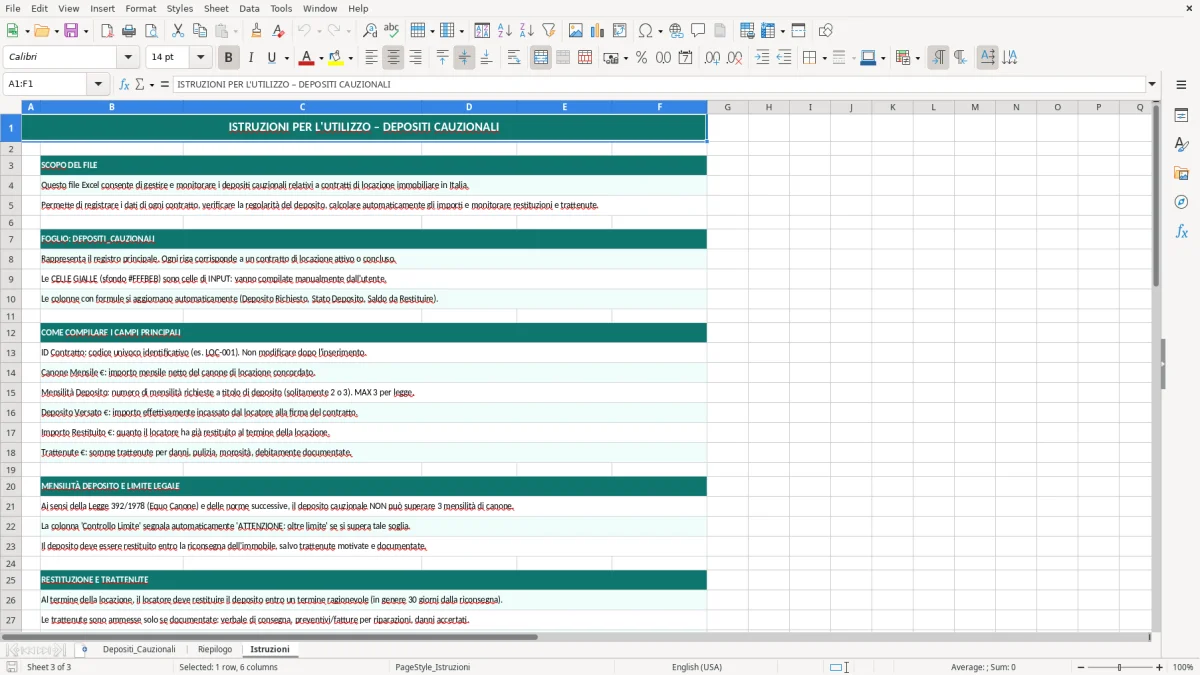Viewport: 1200px width, 675px height.
Task: Toggle merge and center cells
Action: tap(541, 58)
